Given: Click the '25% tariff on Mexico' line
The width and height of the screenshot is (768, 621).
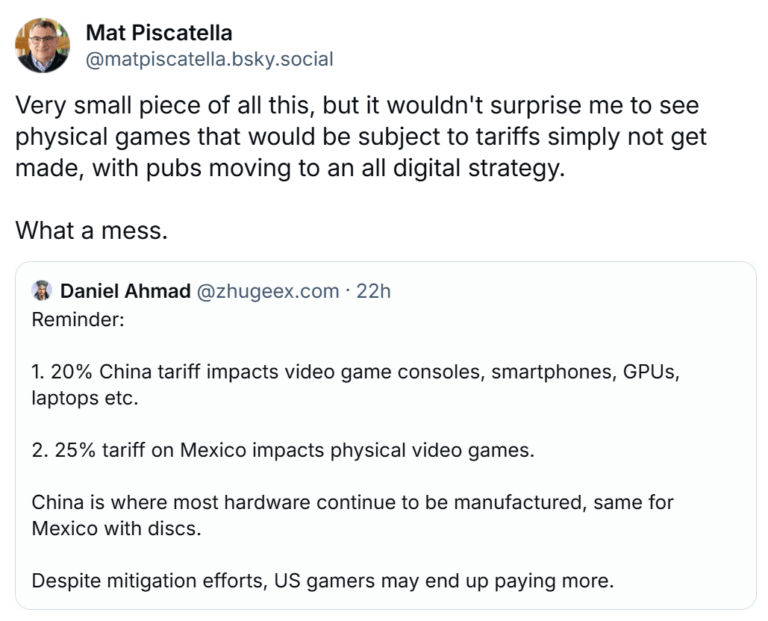Looking at the screenshot, I should (x=283, y=449).
